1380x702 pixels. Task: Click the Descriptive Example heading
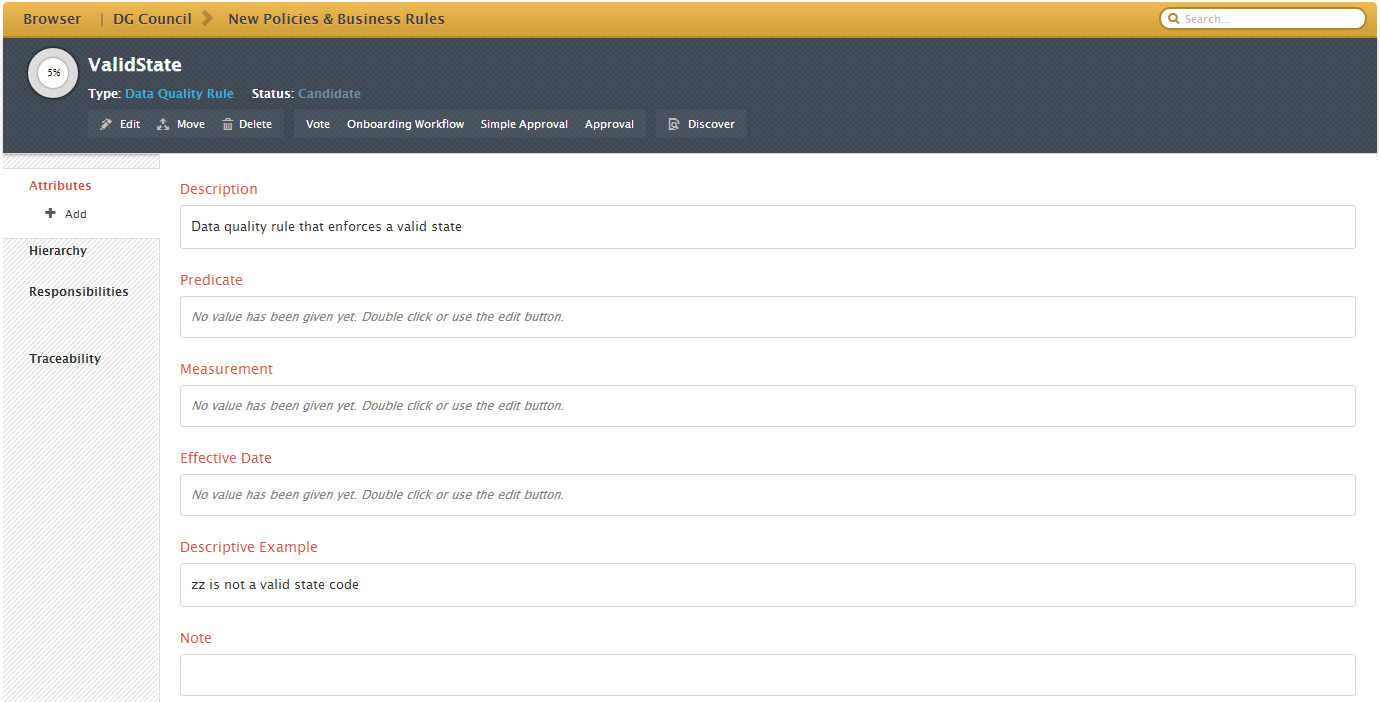click(249, 547)
